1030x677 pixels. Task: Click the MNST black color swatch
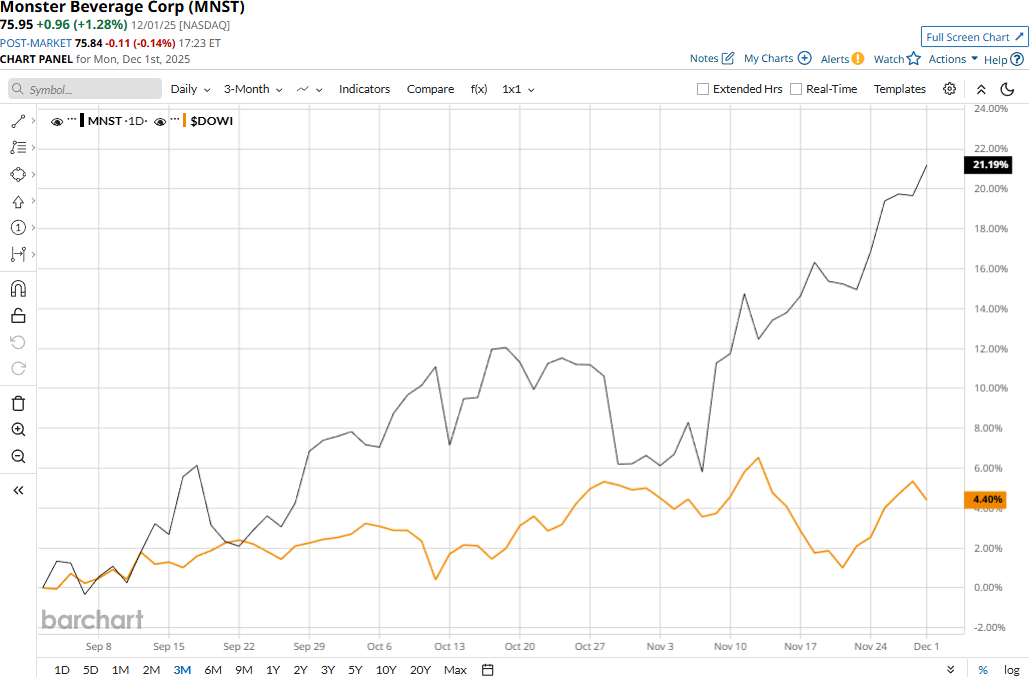(x=82, y=121)
